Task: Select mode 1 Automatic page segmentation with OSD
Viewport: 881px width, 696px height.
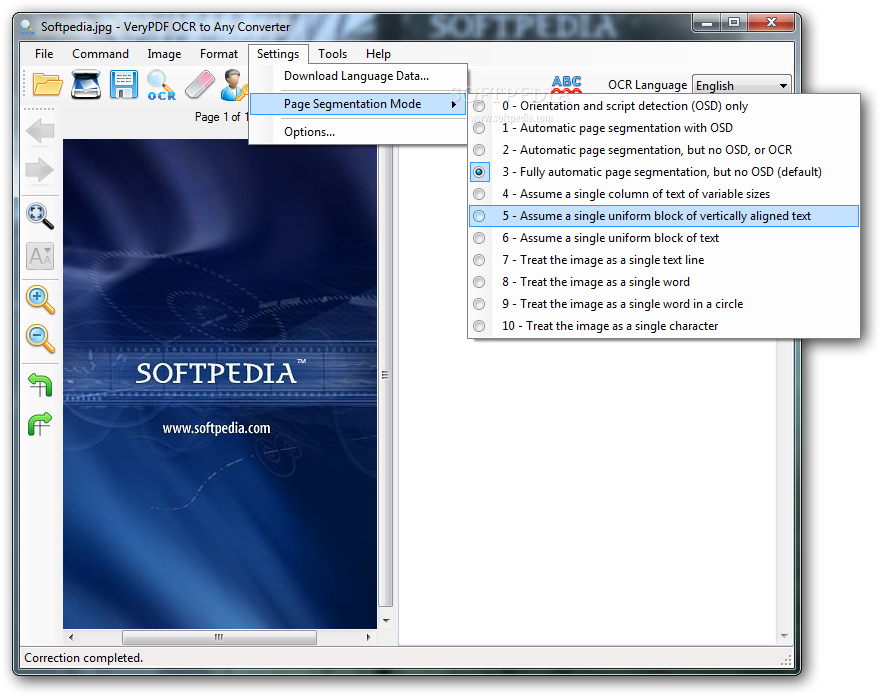Action: [x=664, y=128]
